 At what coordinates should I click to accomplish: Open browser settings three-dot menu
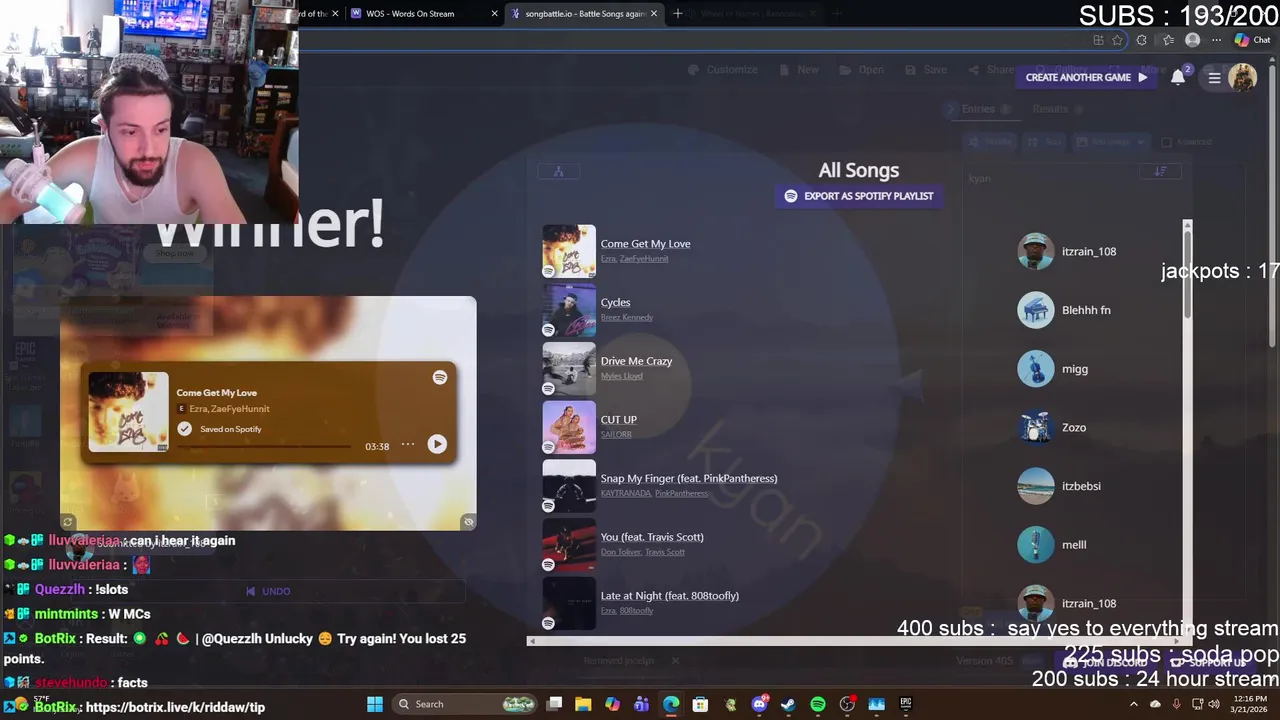pos(1216,40)
